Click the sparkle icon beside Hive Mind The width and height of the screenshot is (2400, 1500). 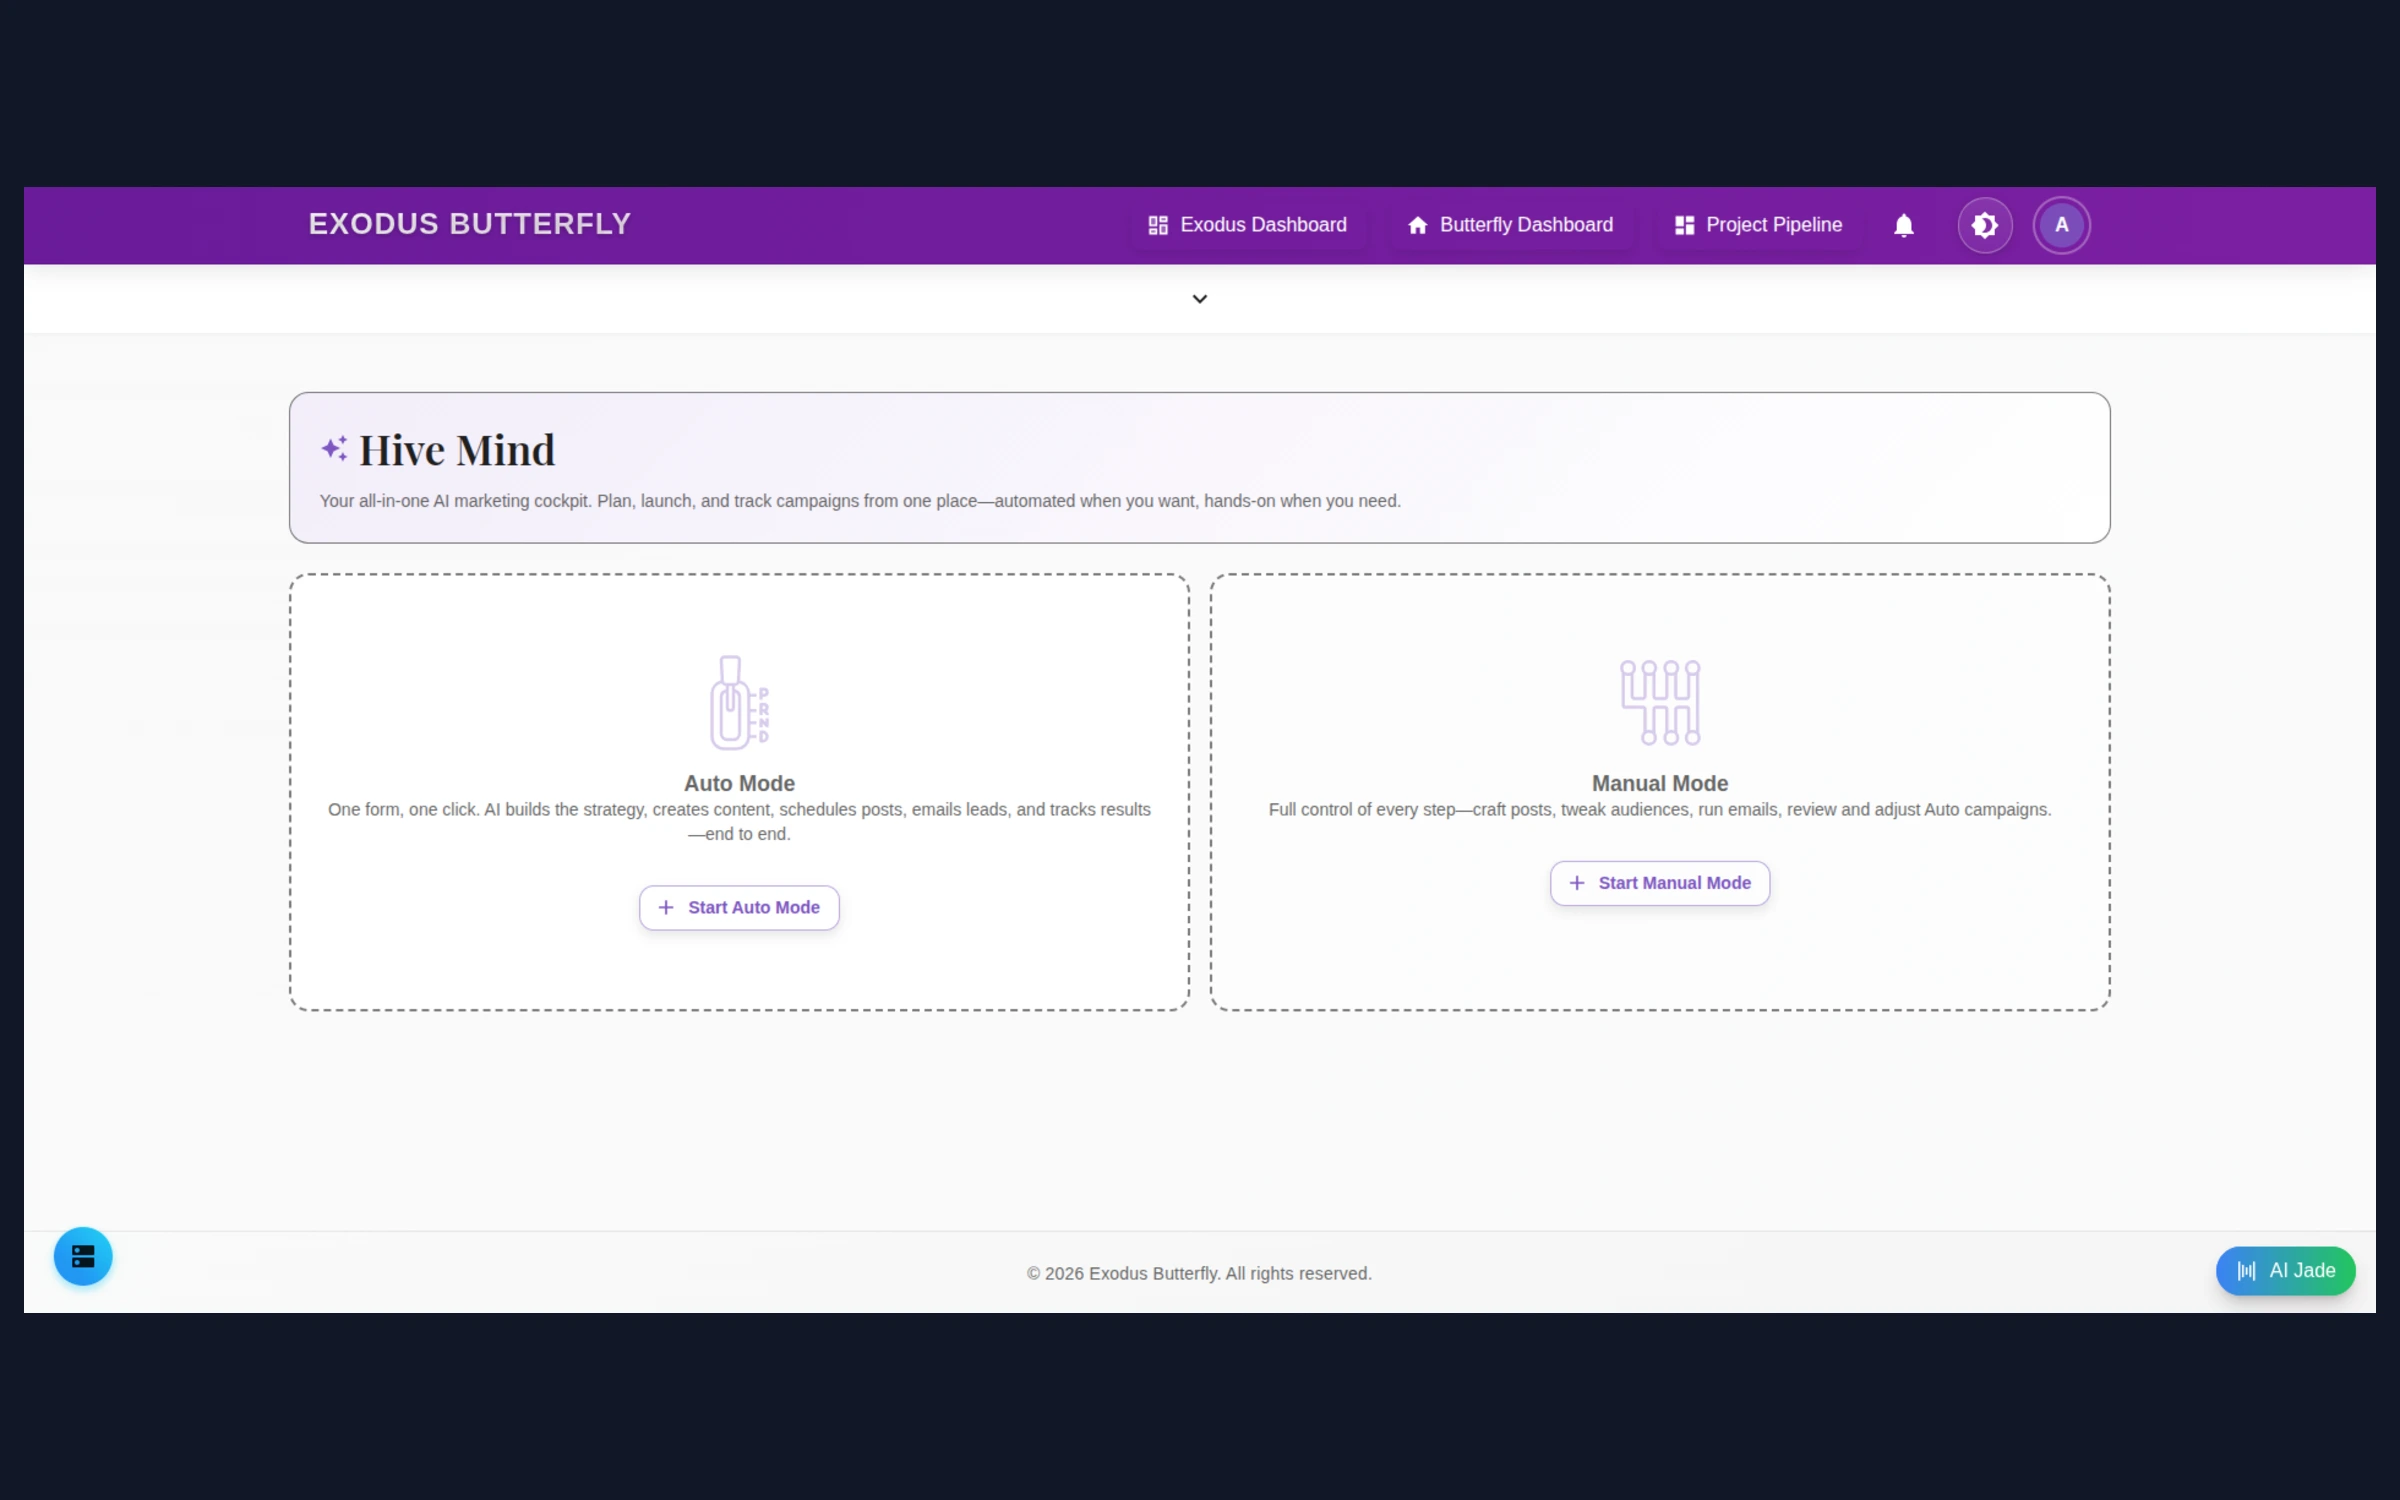point(334,449)
